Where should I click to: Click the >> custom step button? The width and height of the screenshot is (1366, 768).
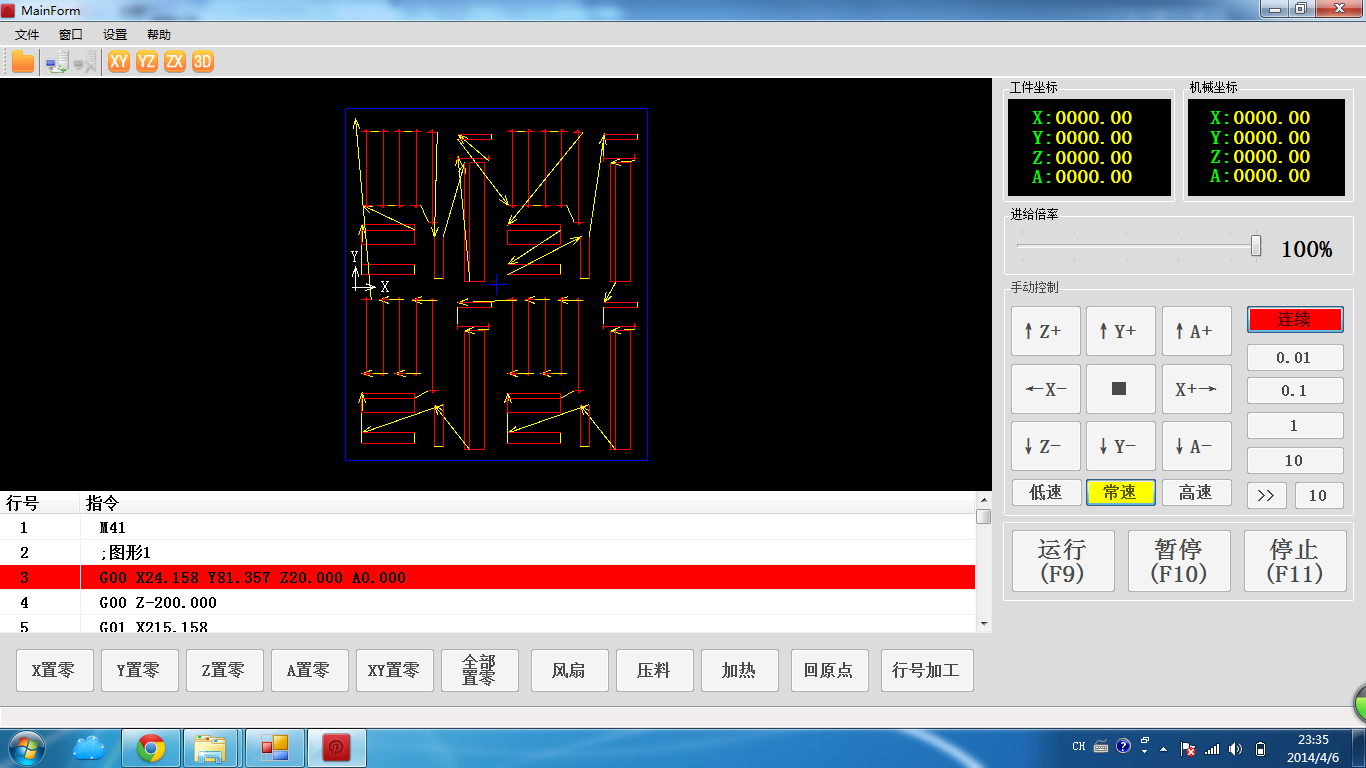(x=1265, y=495)
